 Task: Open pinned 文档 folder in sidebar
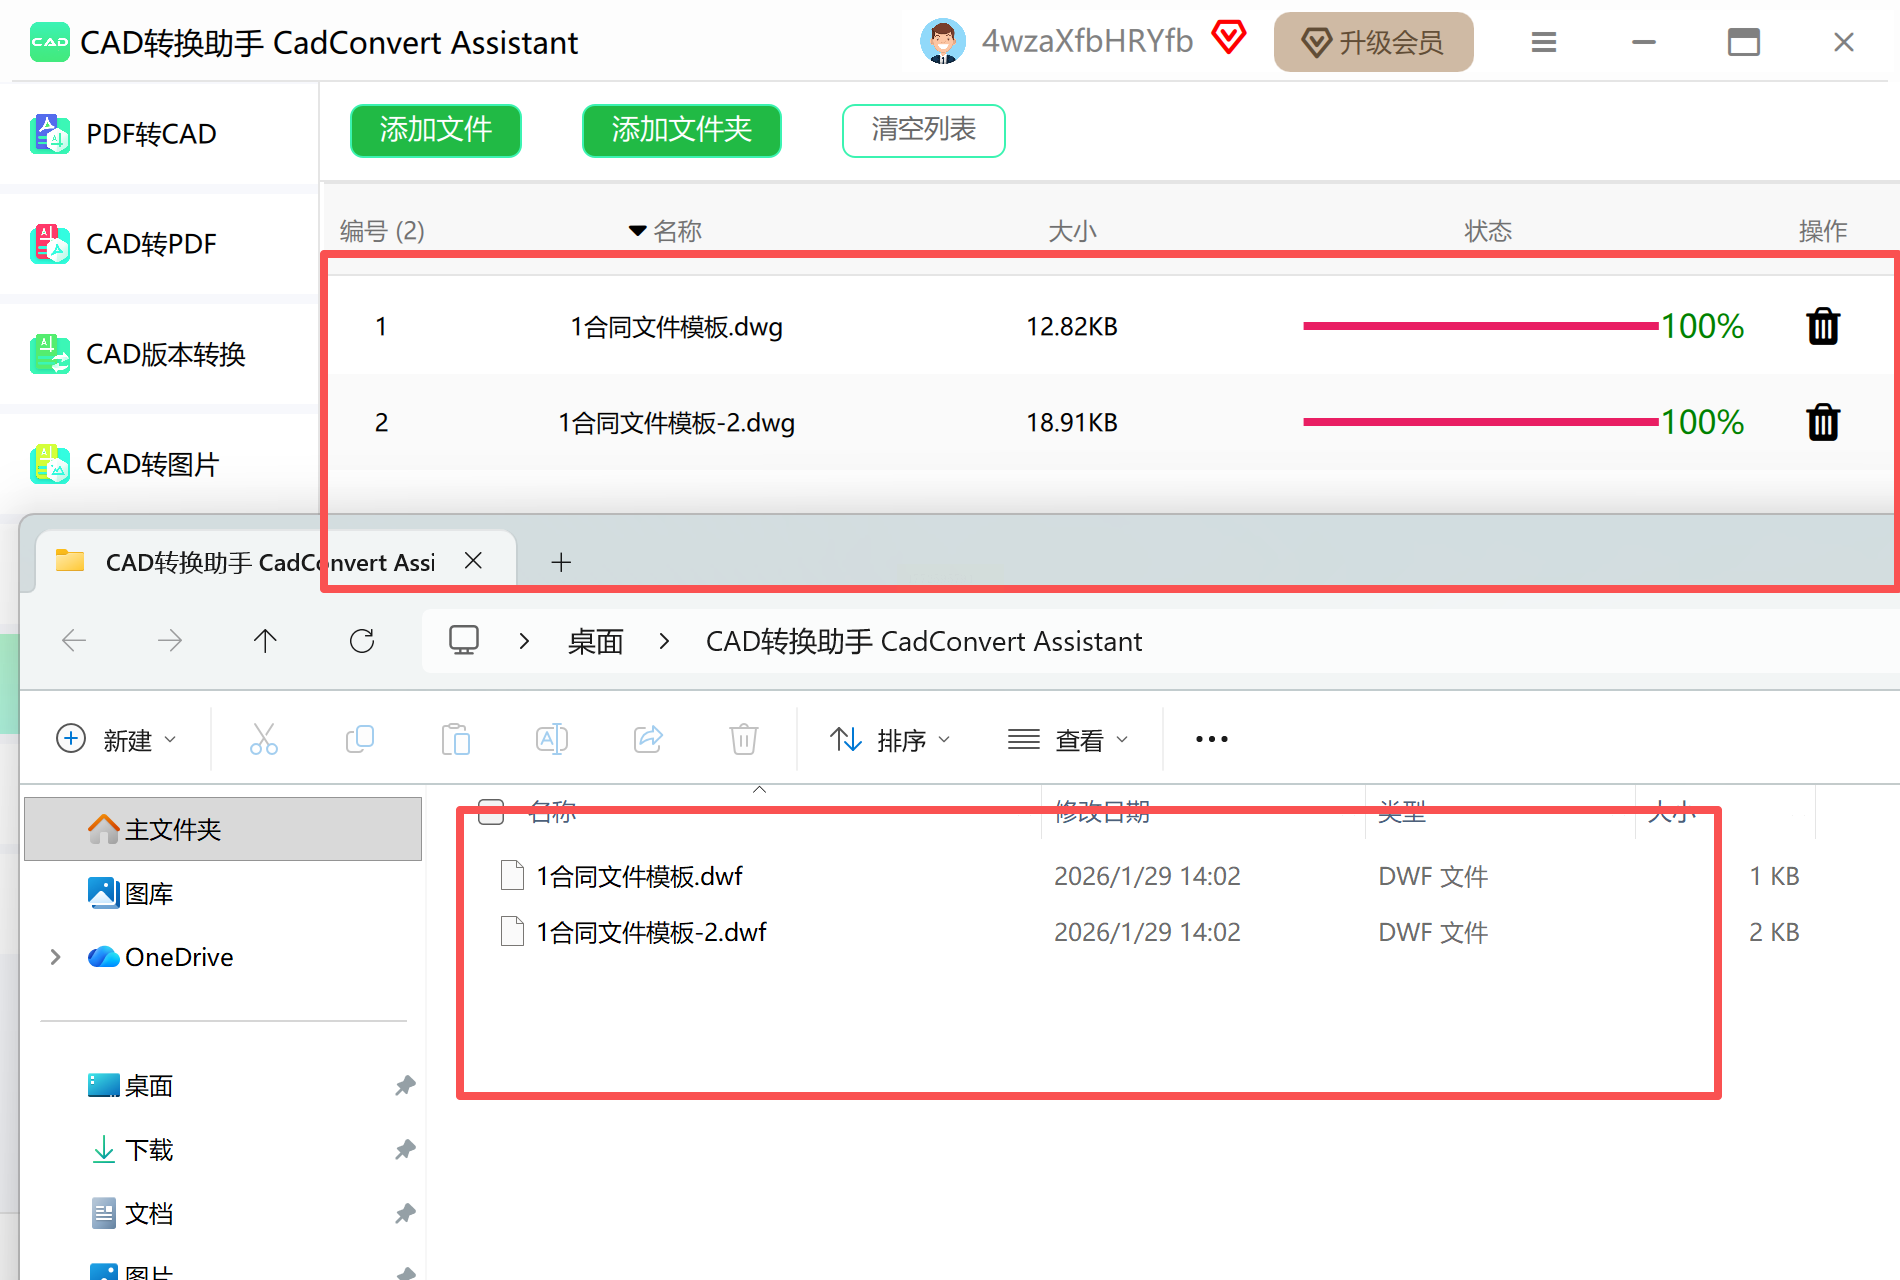131,1213
